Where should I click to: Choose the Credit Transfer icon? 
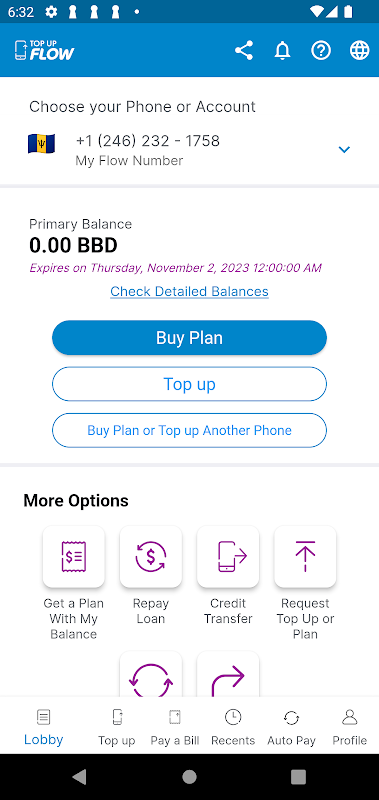click(228, 557)
